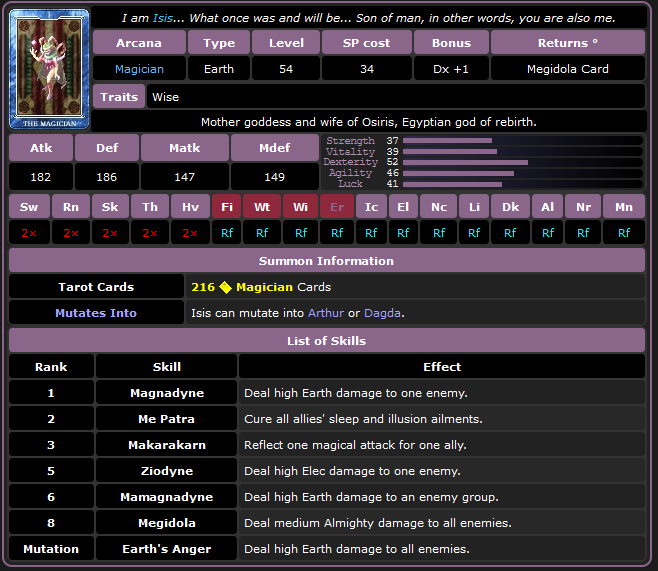The width and height of the screenshot is (658, 571).
Task: Click the Rf value under Fi
Action: coord(227,232)
